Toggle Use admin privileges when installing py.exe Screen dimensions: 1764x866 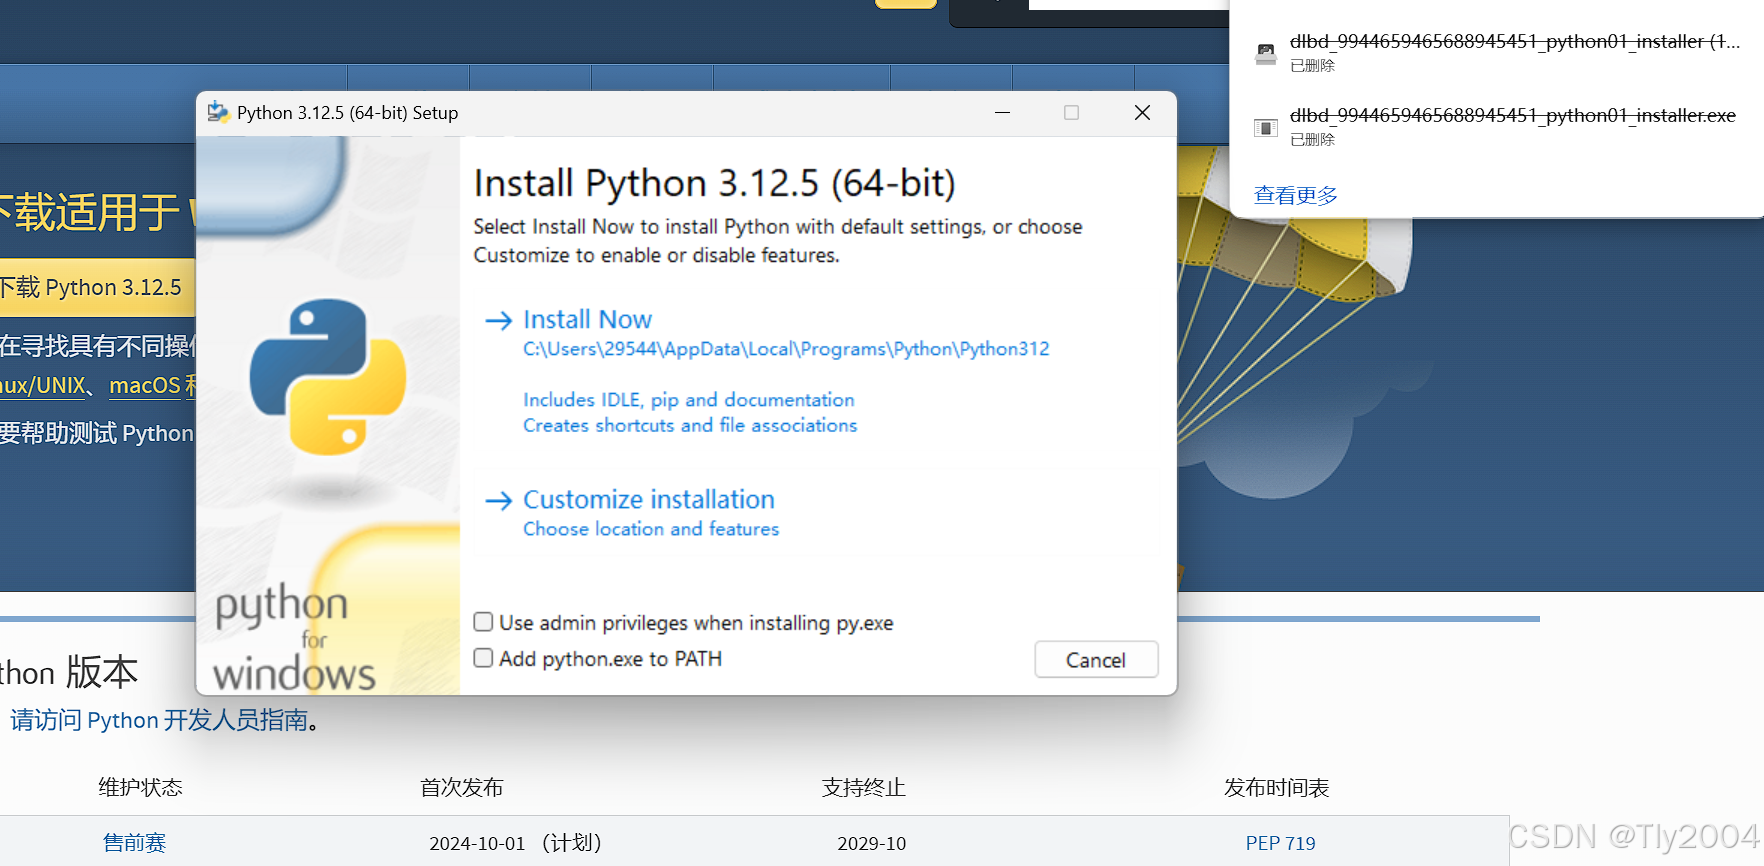point(483,622)
